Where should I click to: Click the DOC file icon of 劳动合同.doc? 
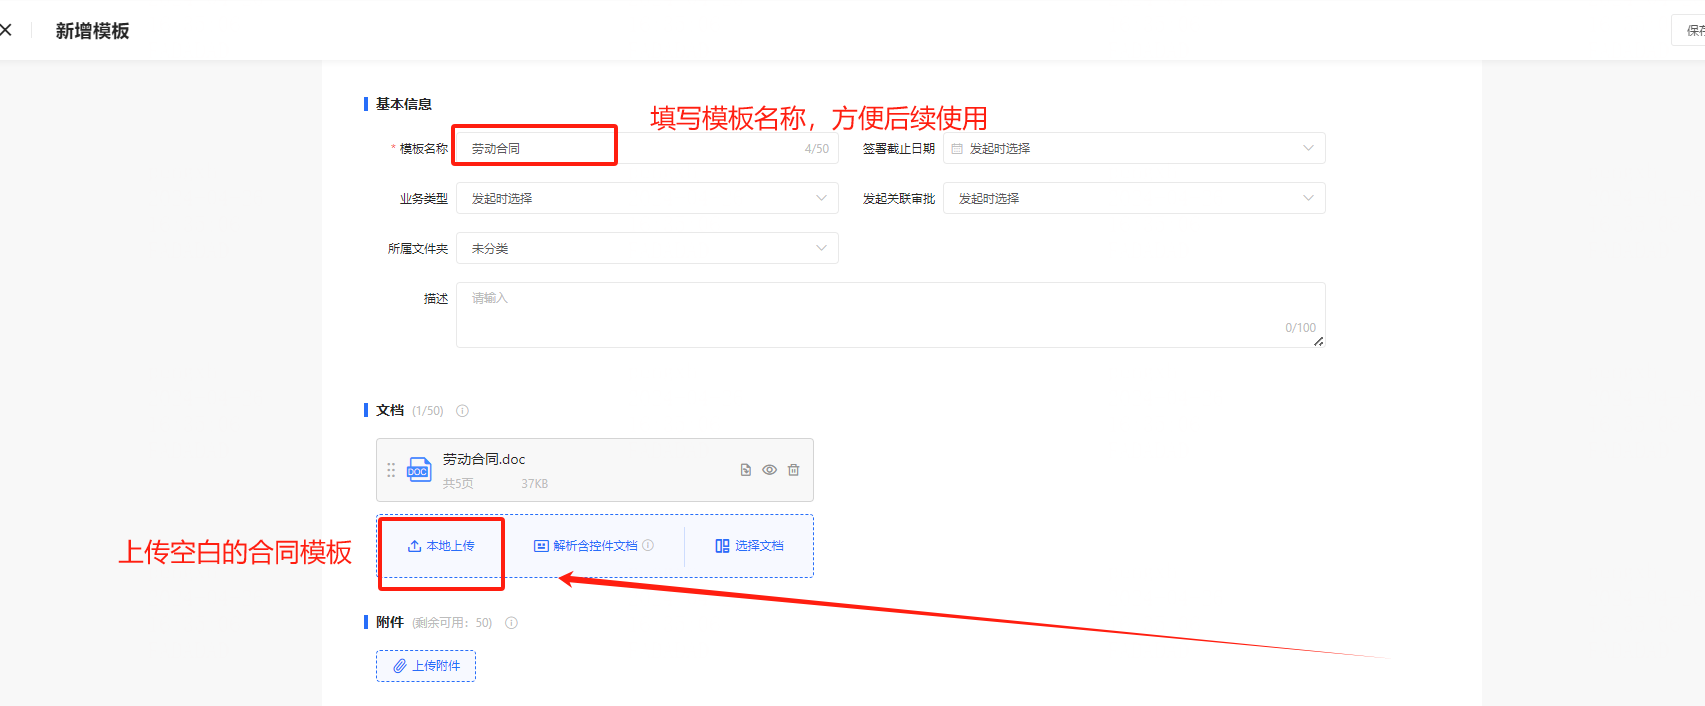(x=419, y=470)
